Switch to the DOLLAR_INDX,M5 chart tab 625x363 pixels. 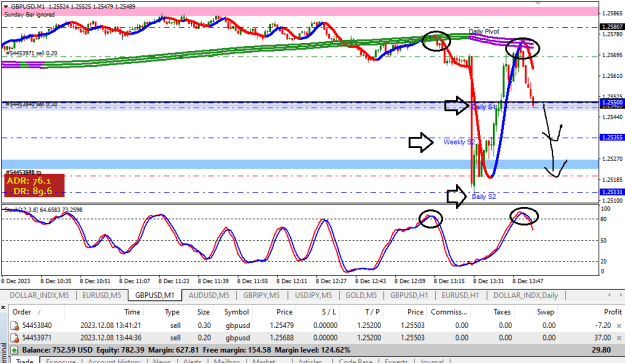coord(39,295)
